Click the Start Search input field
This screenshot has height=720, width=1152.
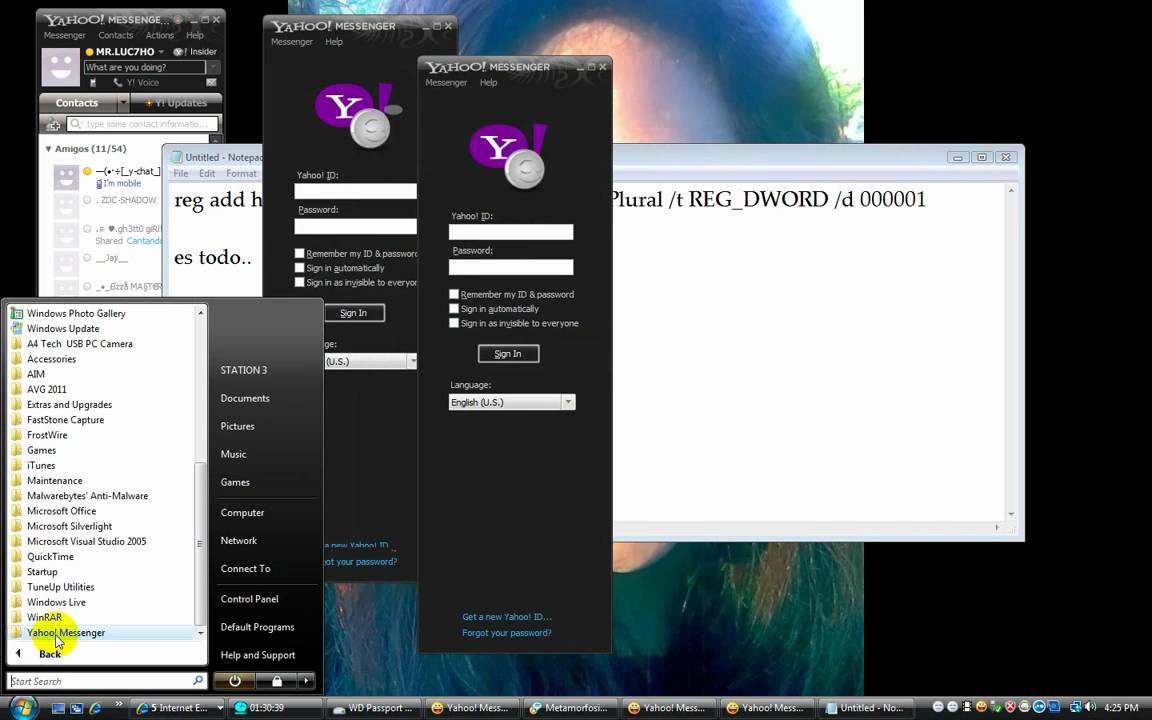tap(107, 681)
